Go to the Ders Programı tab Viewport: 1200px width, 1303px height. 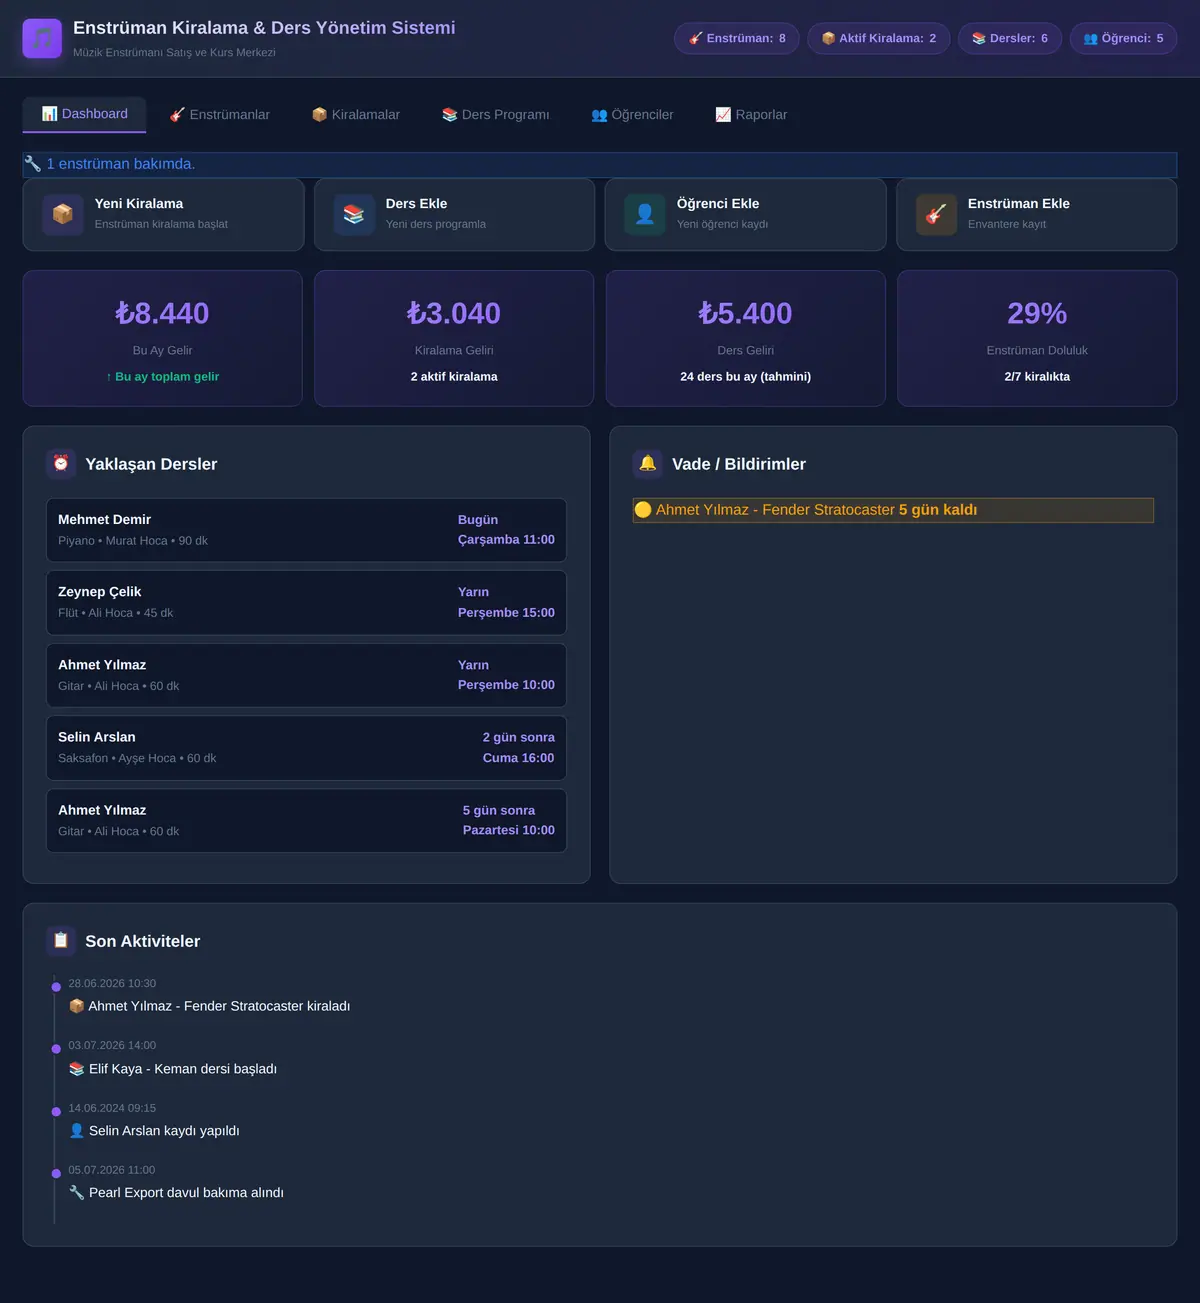tap(496, 115)
